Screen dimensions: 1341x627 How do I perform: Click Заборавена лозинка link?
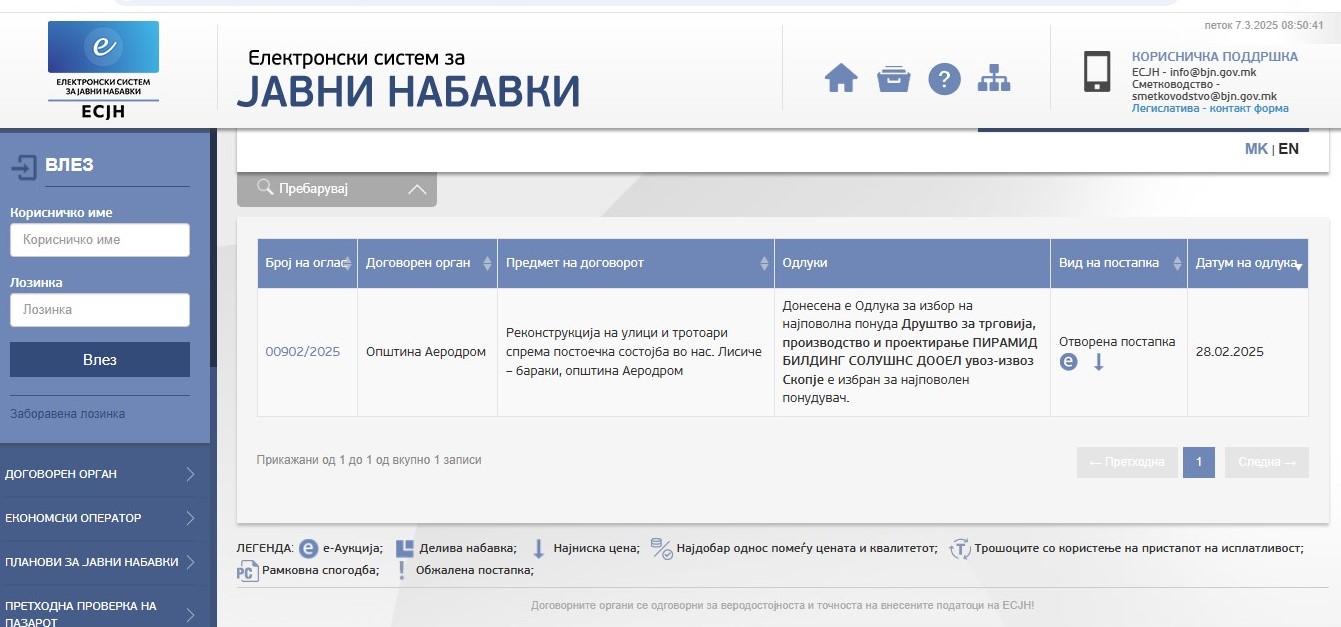coord(68,414)
